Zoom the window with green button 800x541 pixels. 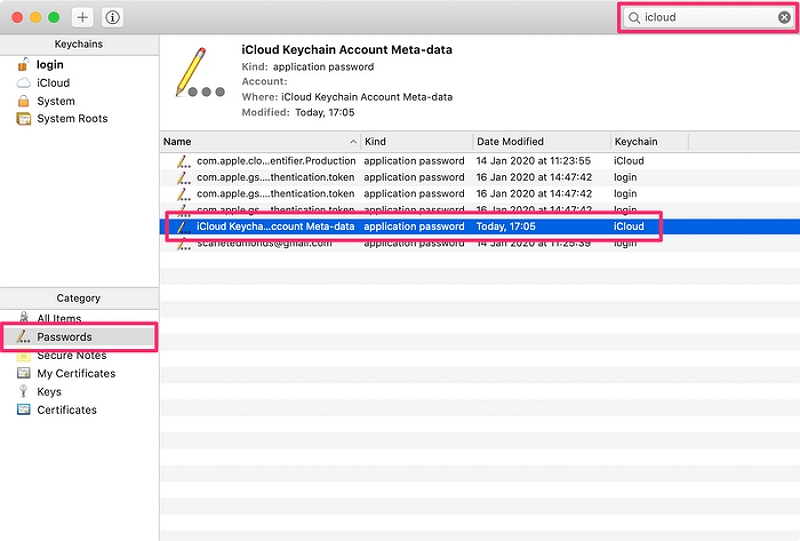[54, 17]
